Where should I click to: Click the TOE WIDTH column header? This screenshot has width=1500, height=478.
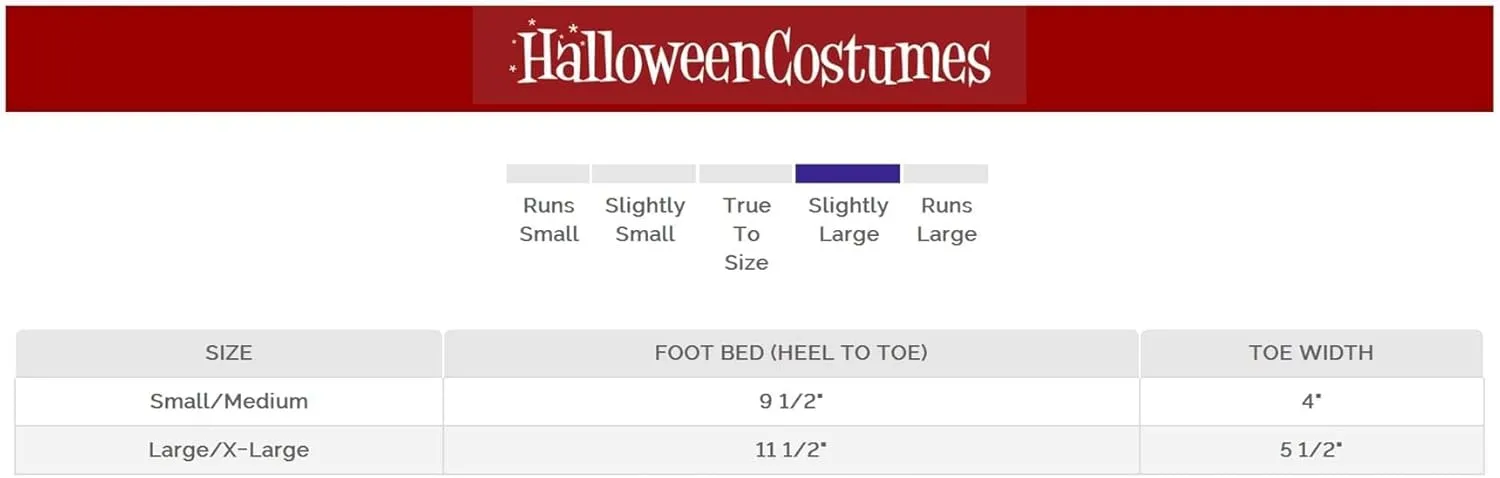[x=1311, y=353]
